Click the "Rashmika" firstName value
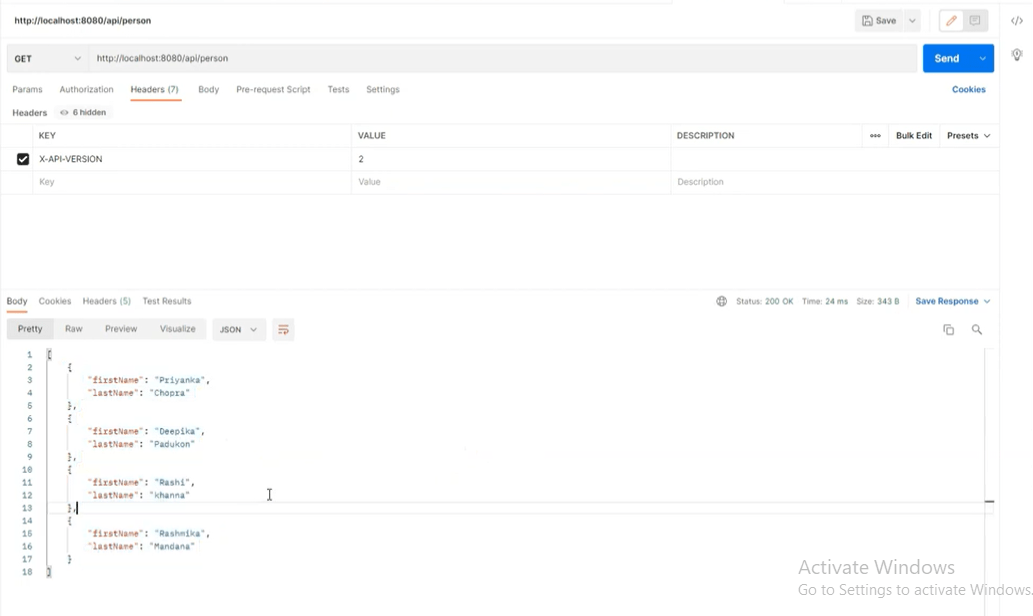The image size is (1033, 616). (x=180, y=534)
